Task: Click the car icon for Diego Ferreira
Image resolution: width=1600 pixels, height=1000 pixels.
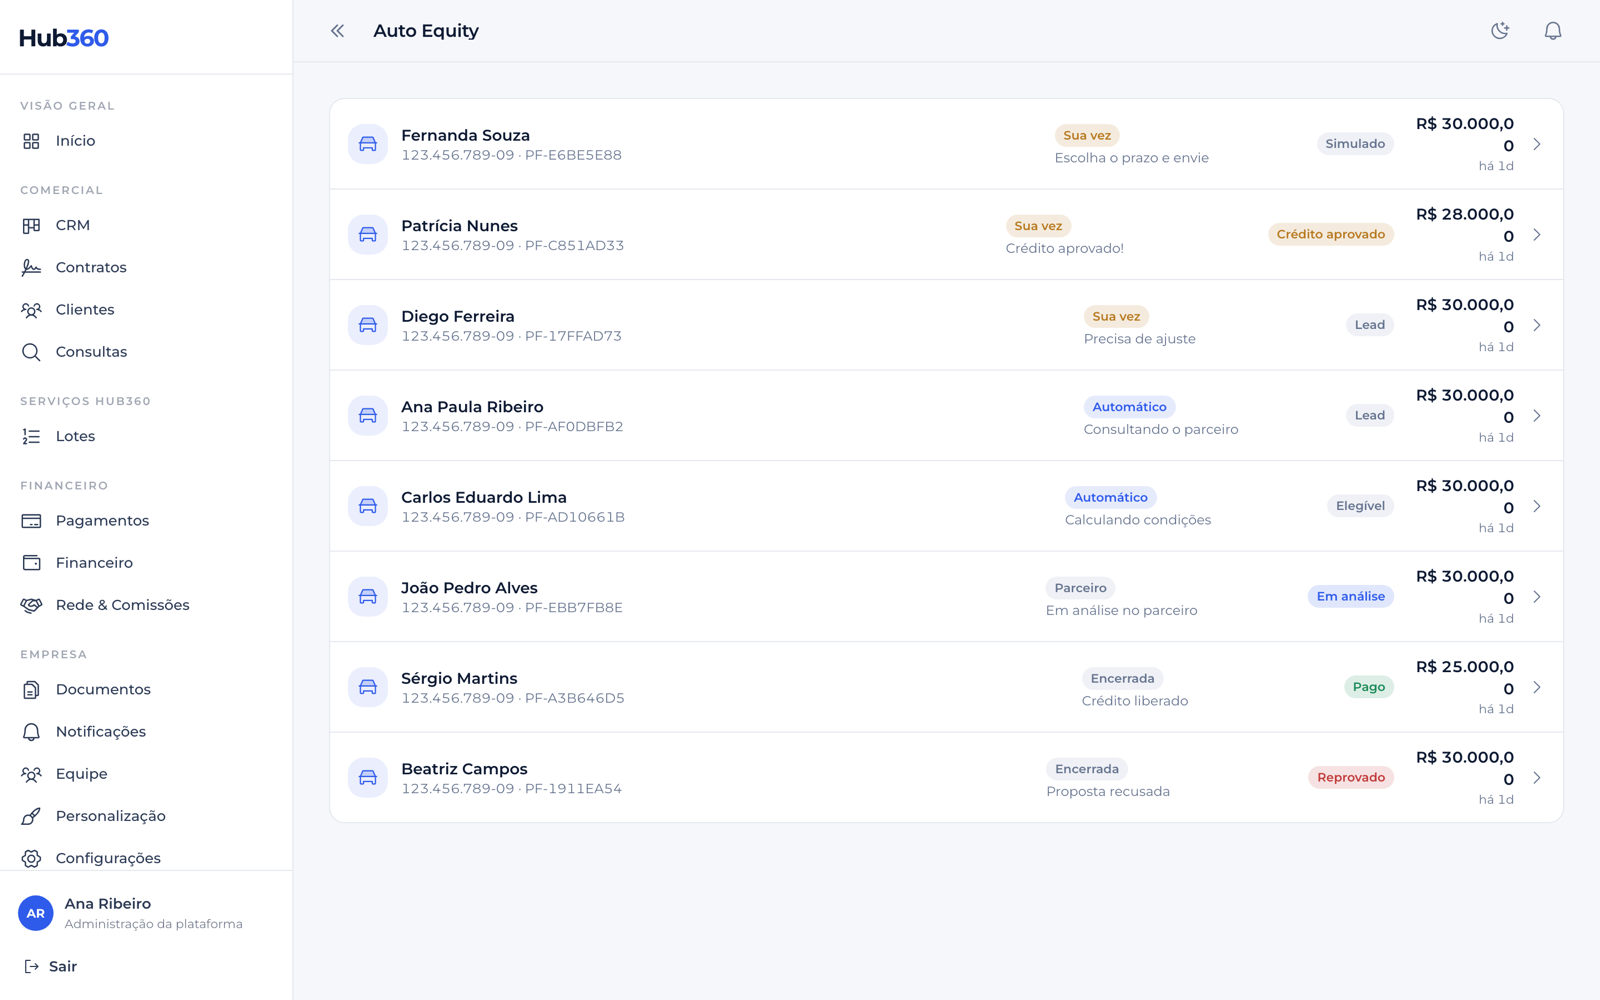Action: coord(368,325)
